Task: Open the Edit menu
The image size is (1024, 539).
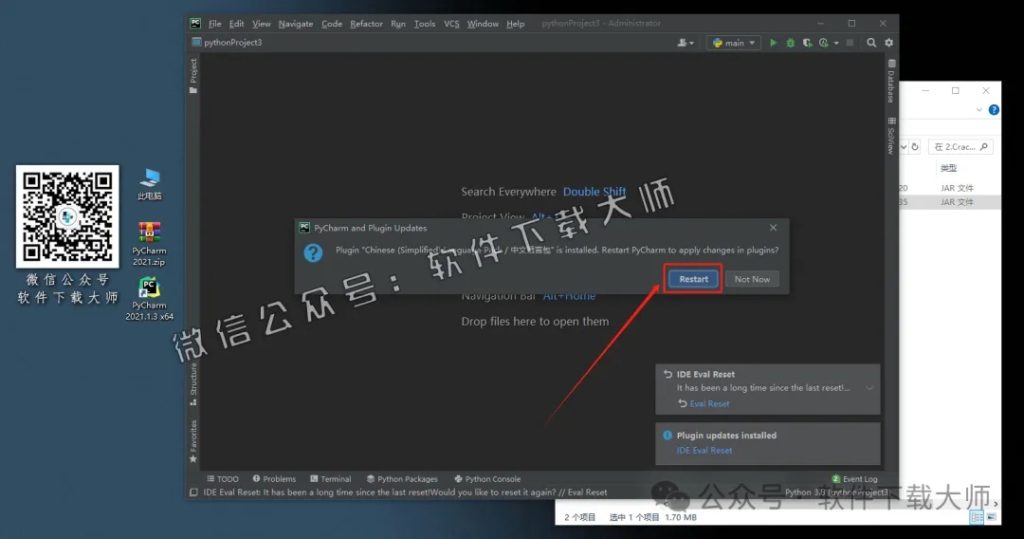Action: 236,24
